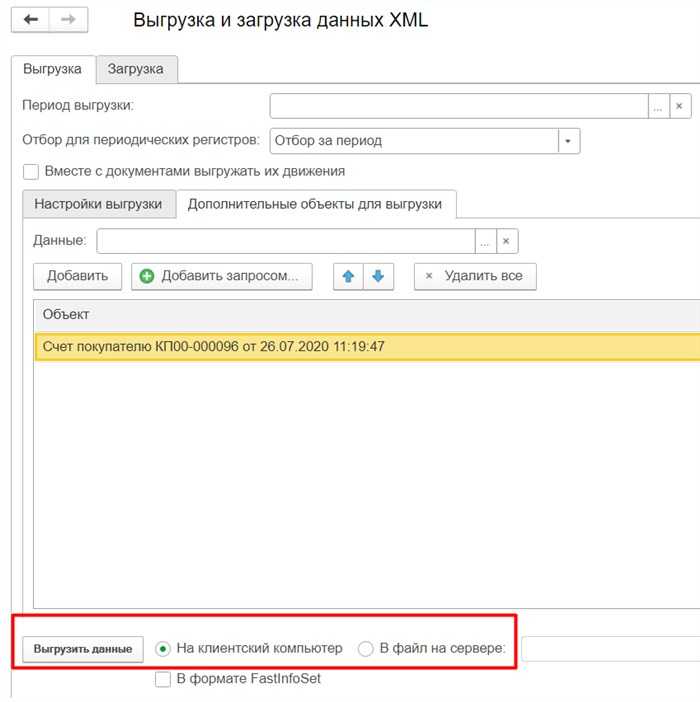The width and height of the screenshot is (700, 702).
Task: Select В файл на сервере radio option
Action: pyautogui.click(x=366, y=648)
